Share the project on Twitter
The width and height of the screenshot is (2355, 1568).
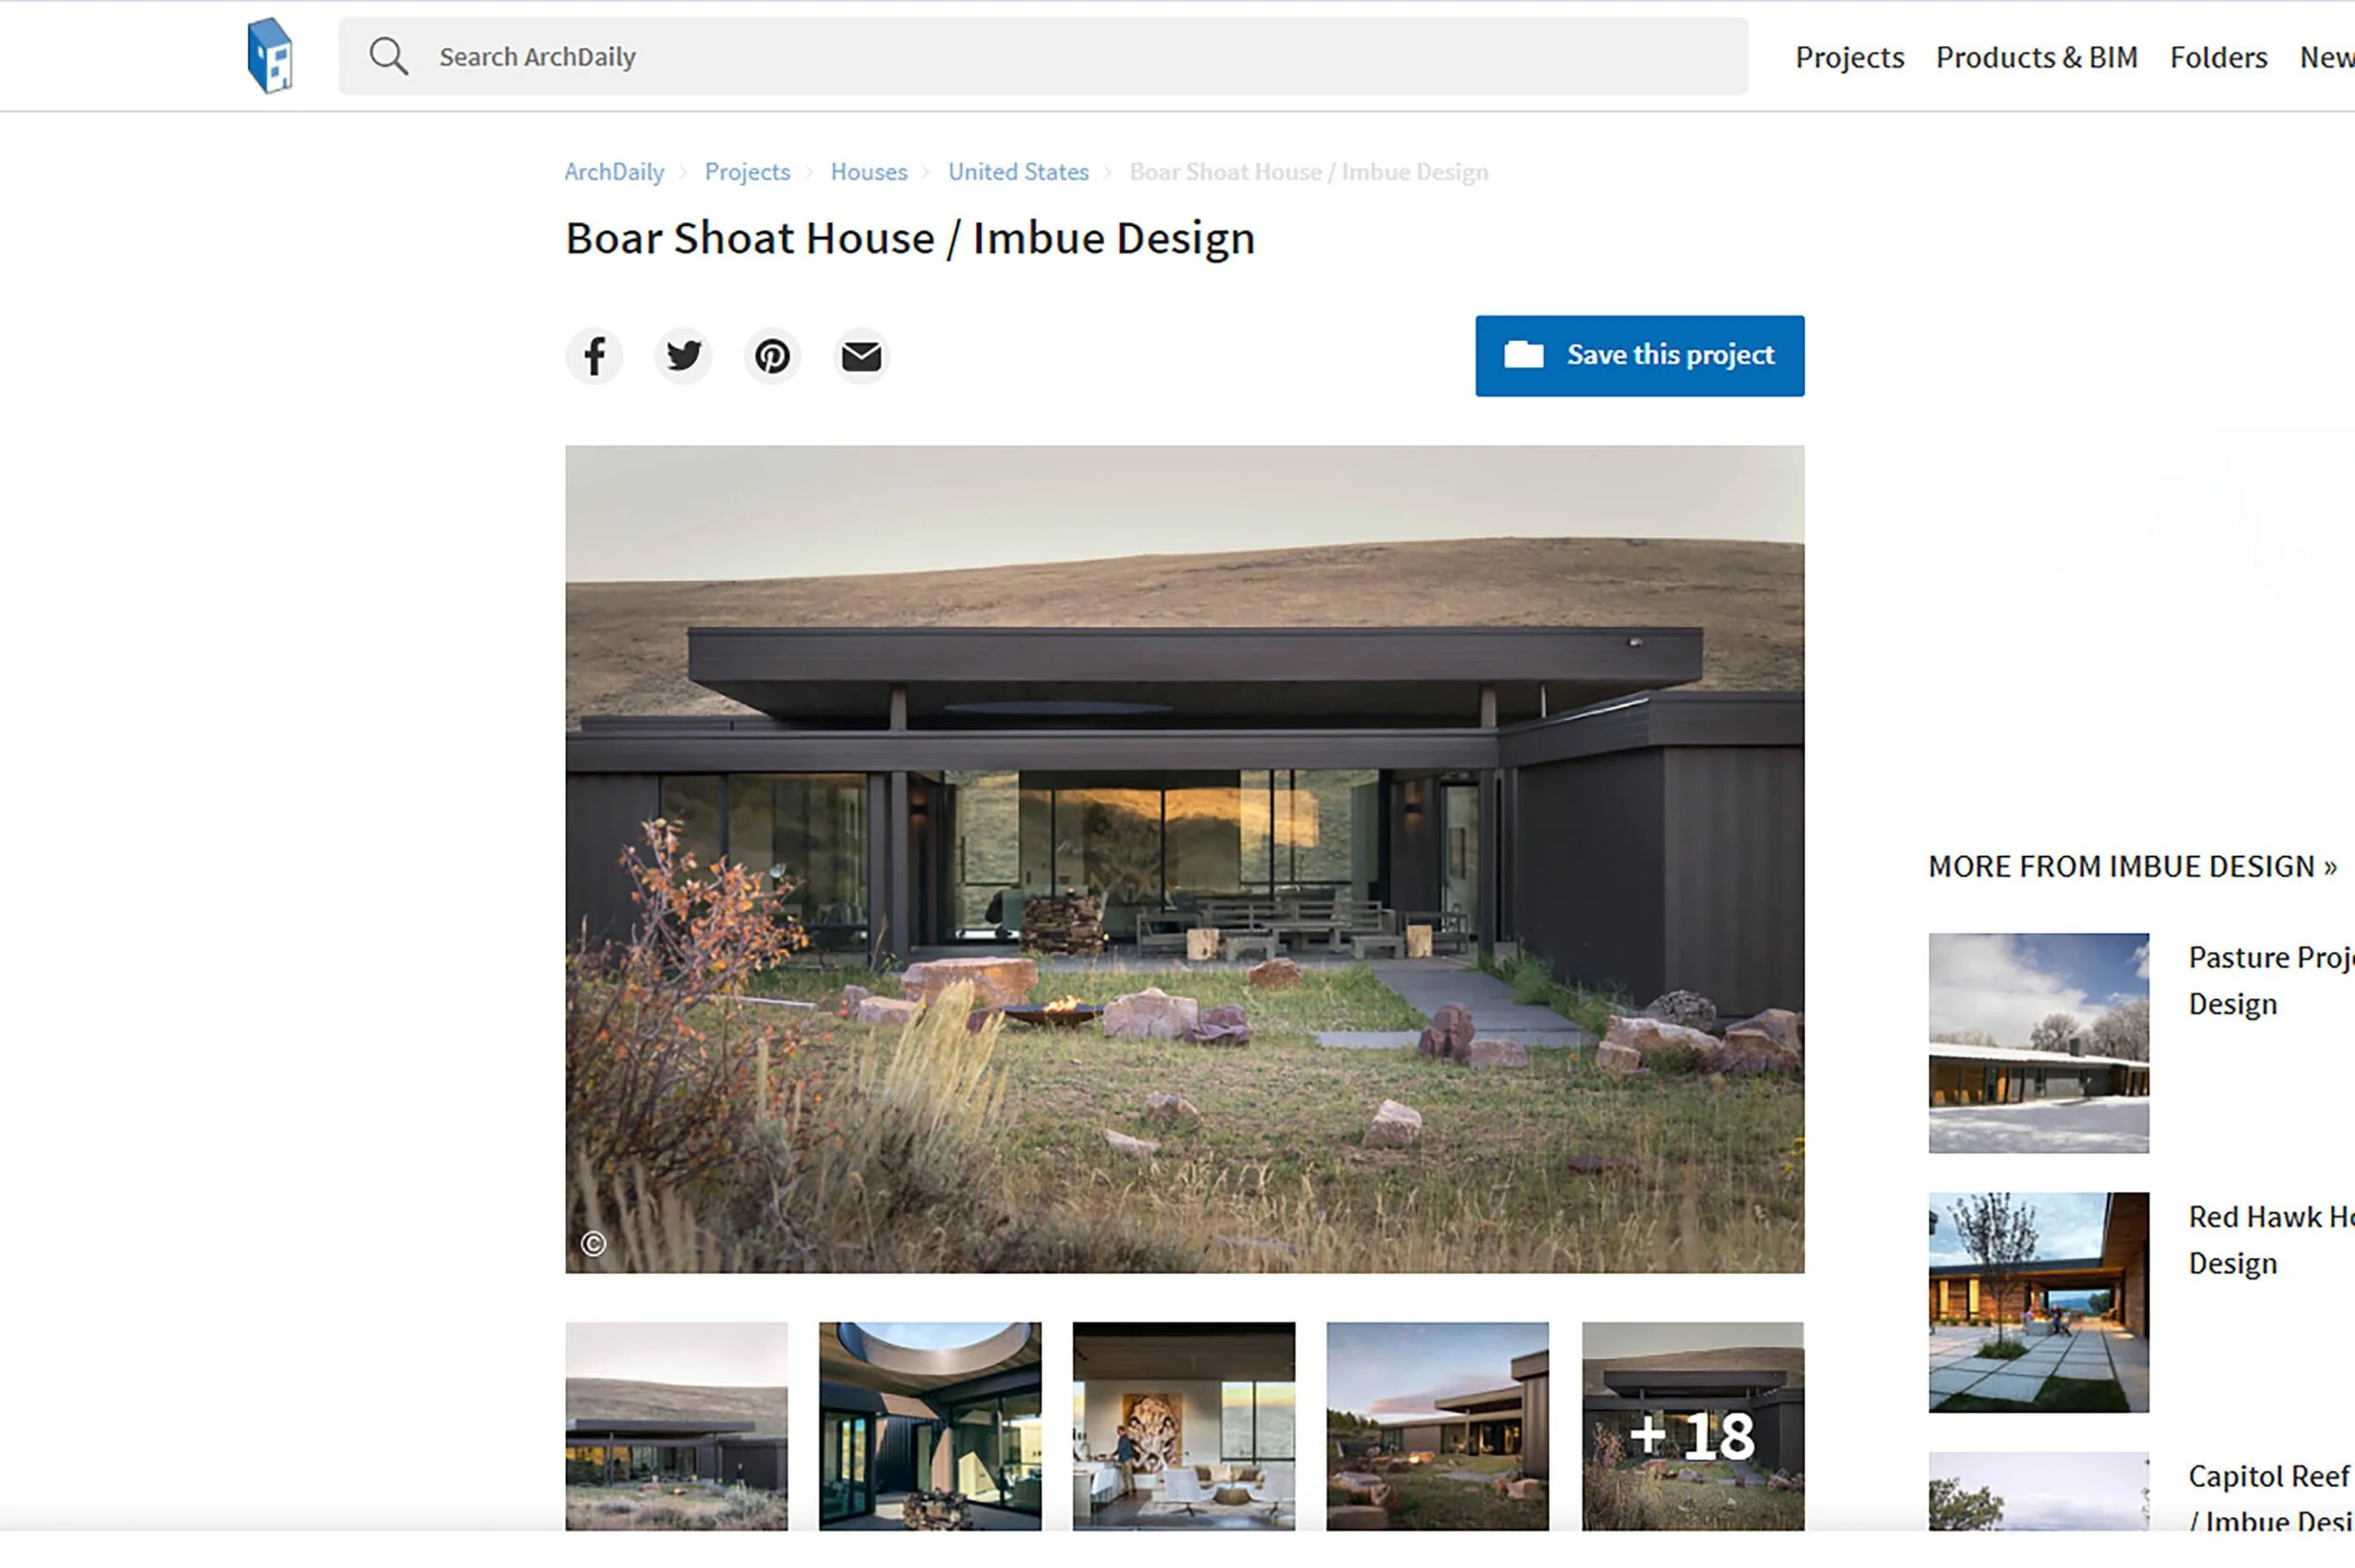tap(683, 356)
